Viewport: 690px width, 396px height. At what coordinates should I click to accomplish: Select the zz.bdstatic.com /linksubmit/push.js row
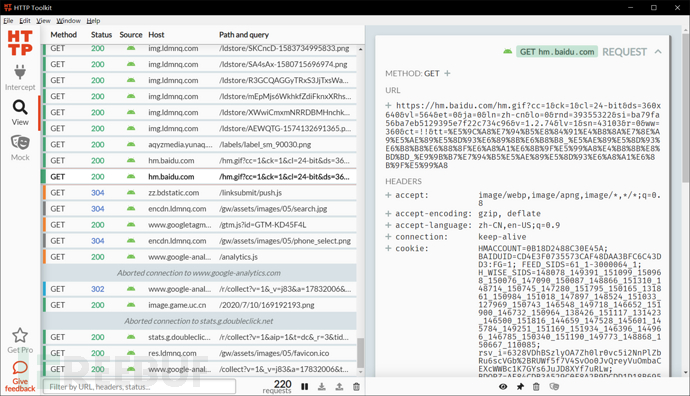coord(200,193)
